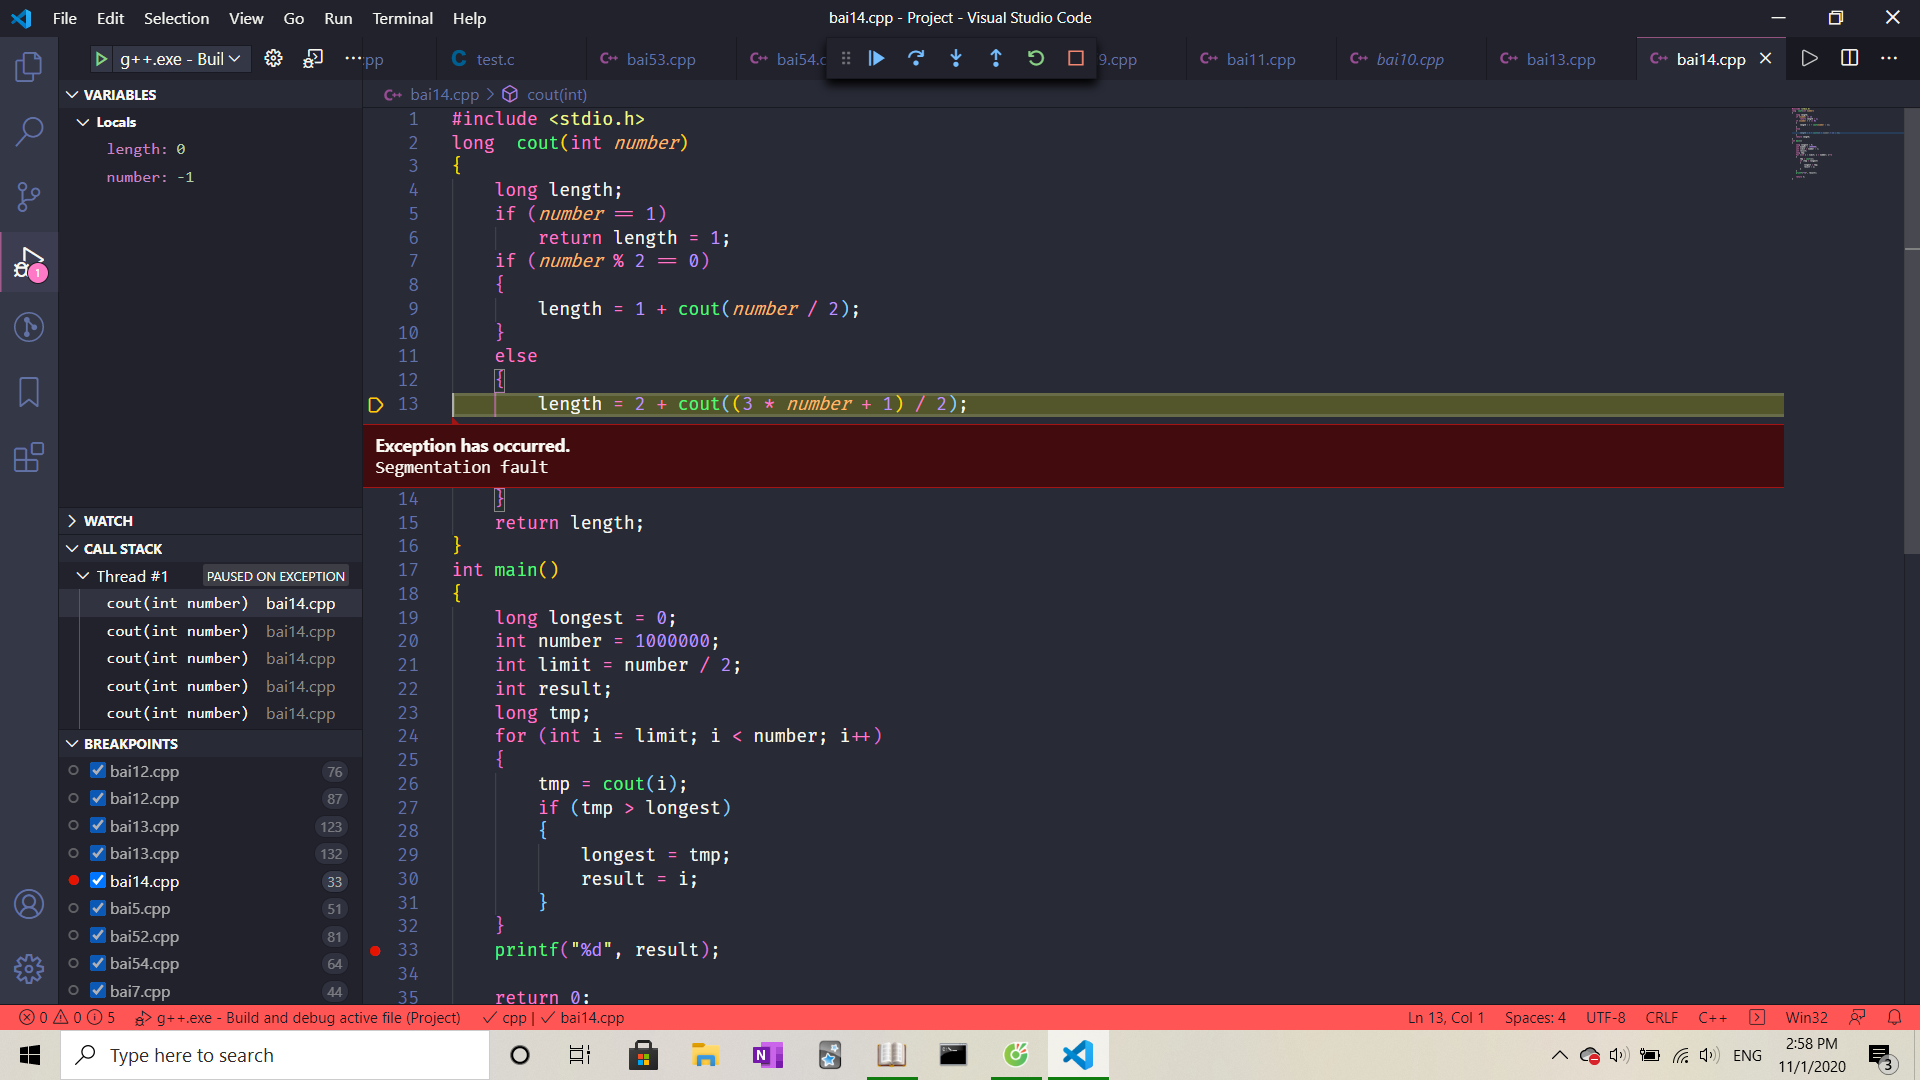Click Continue in the debug toolbar

click(876, 59)
